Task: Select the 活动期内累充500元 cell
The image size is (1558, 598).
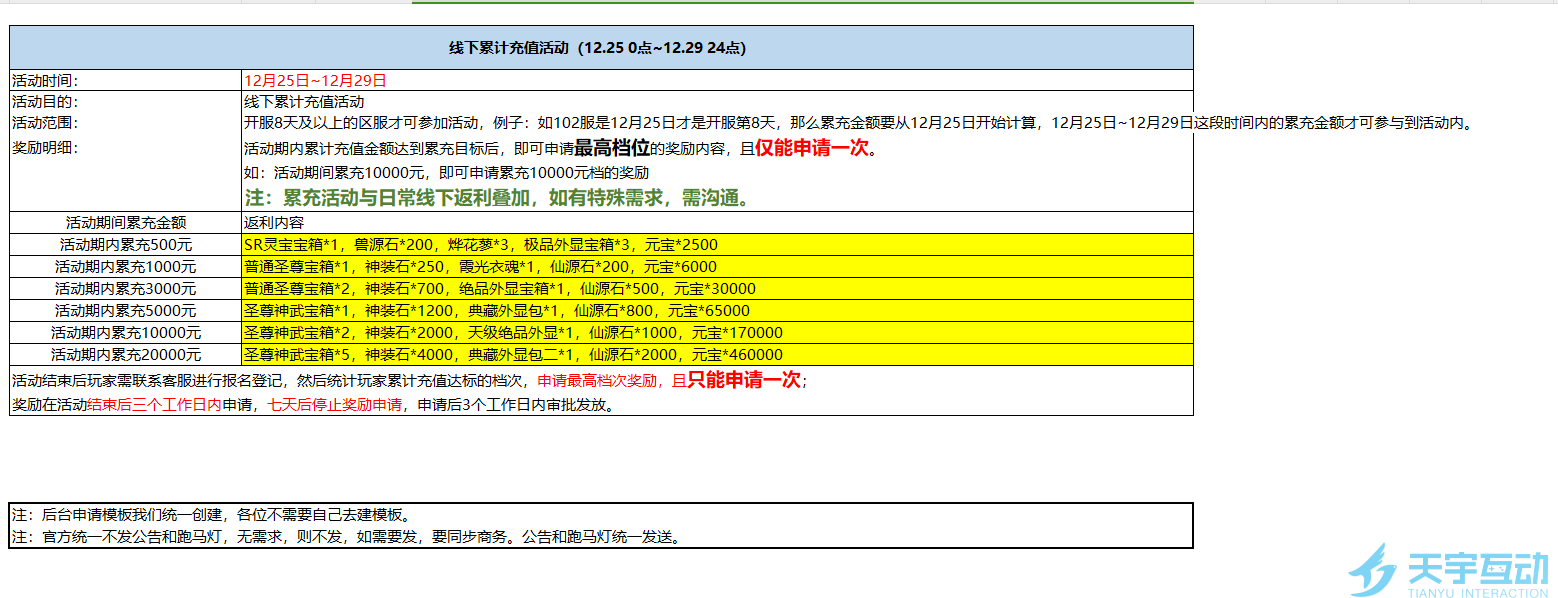Action: [x=126, y=244]
